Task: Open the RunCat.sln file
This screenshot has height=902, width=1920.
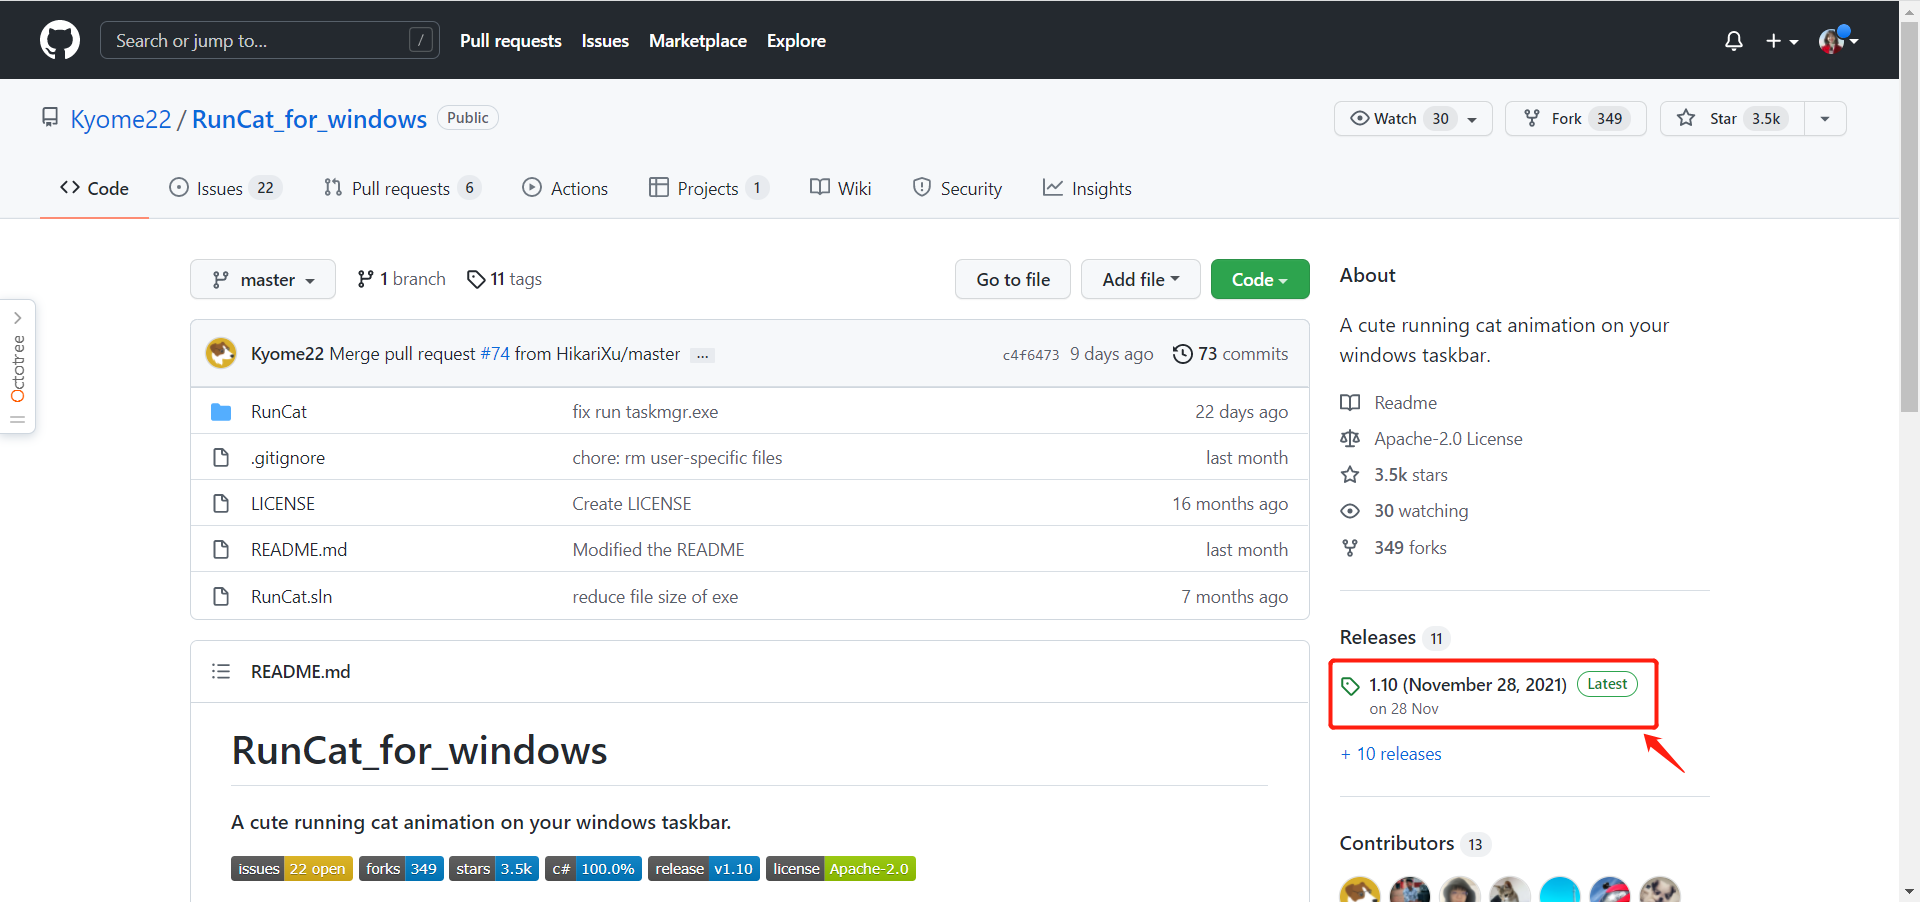Action: [291, 597]
